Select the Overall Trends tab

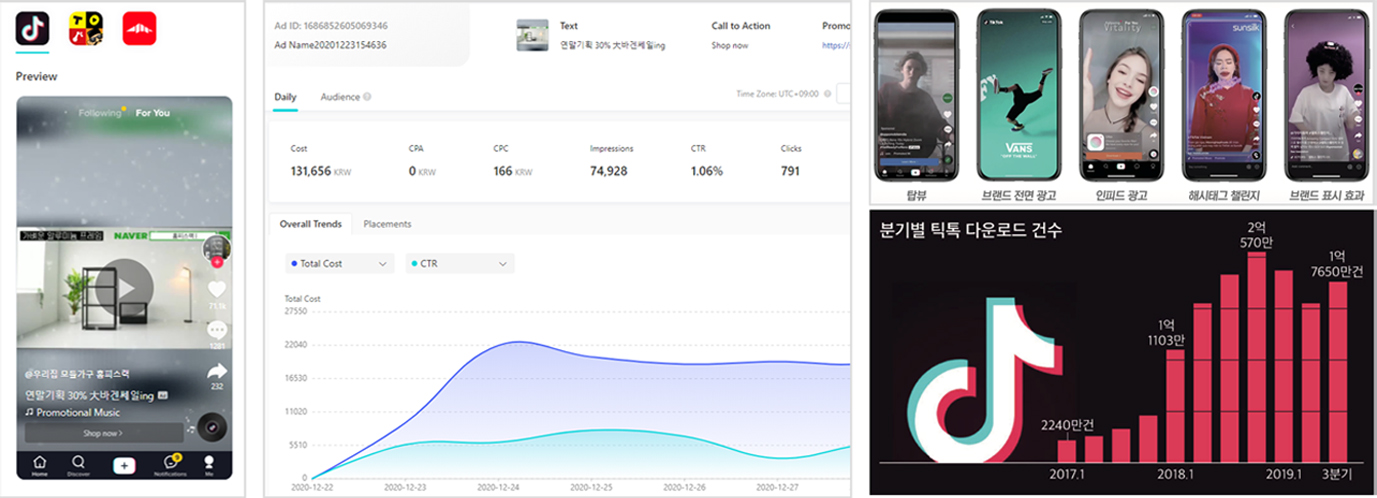click(x=311, y=224)
